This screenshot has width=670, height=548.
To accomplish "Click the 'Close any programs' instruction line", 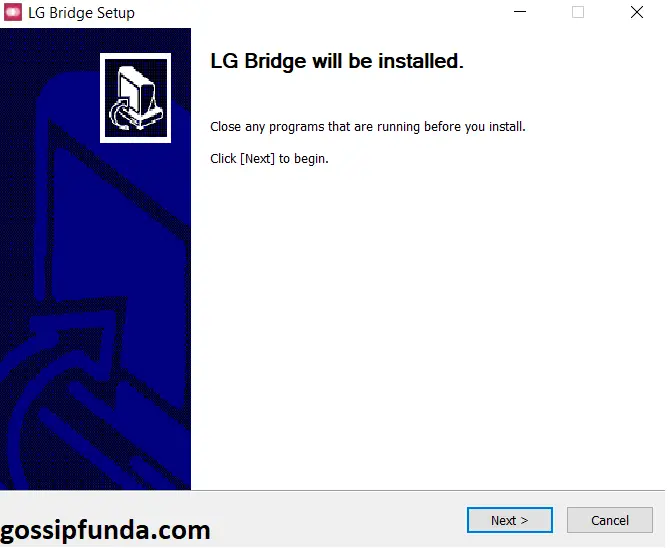I will (x=367, y=127).
